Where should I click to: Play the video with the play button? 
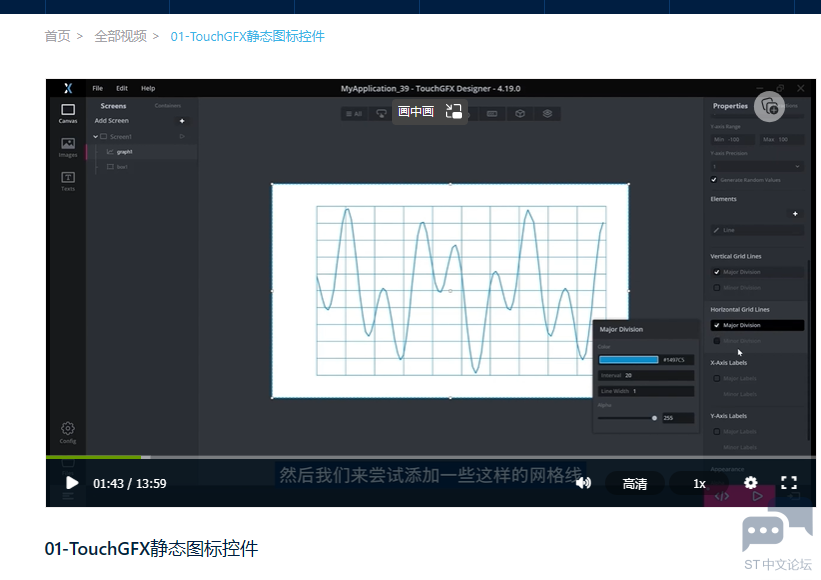72,483
